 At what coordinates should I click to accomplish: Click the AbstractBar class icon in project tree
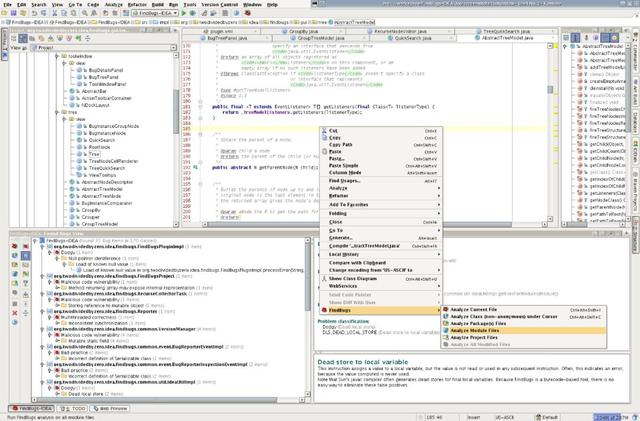tap(72, 91)
